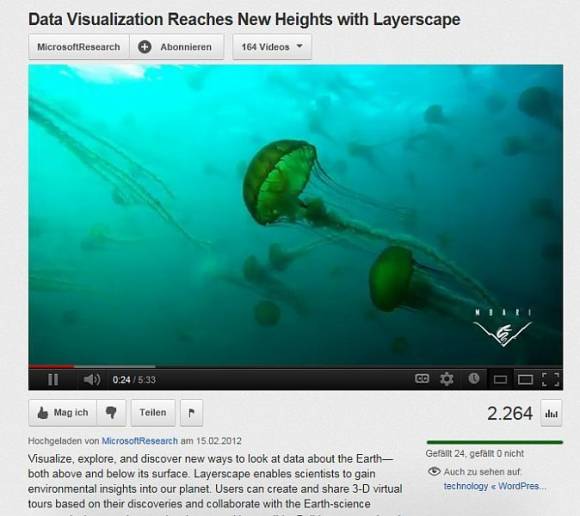Pause the video with the pause icon
Viewport: 580px width, 516px height.
[x=53, y=380]
